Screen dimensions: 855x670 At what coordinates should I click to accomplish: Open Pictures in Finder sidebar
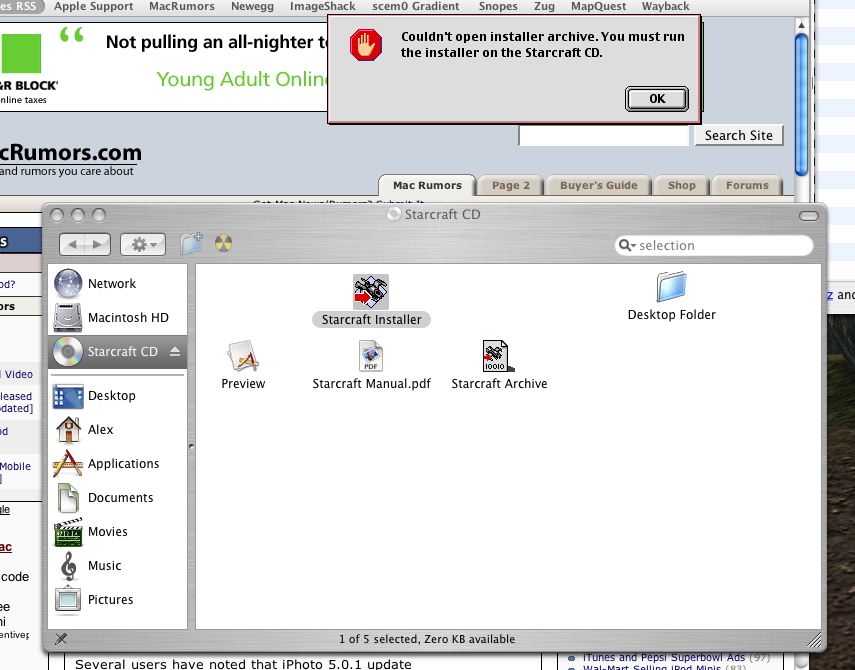117,599
